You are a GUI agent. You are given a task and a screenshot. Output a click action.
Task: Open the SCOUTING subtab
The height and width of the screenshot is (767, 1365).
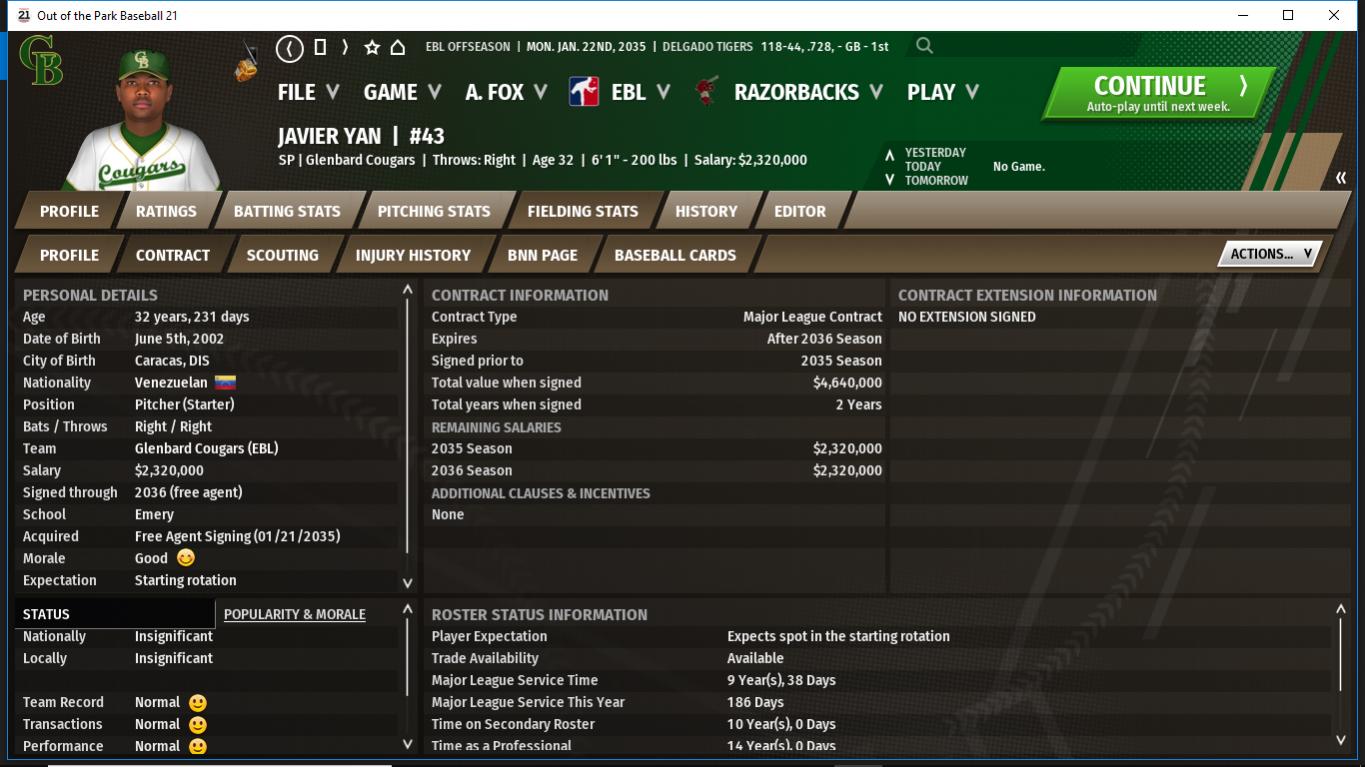(283, 255)
